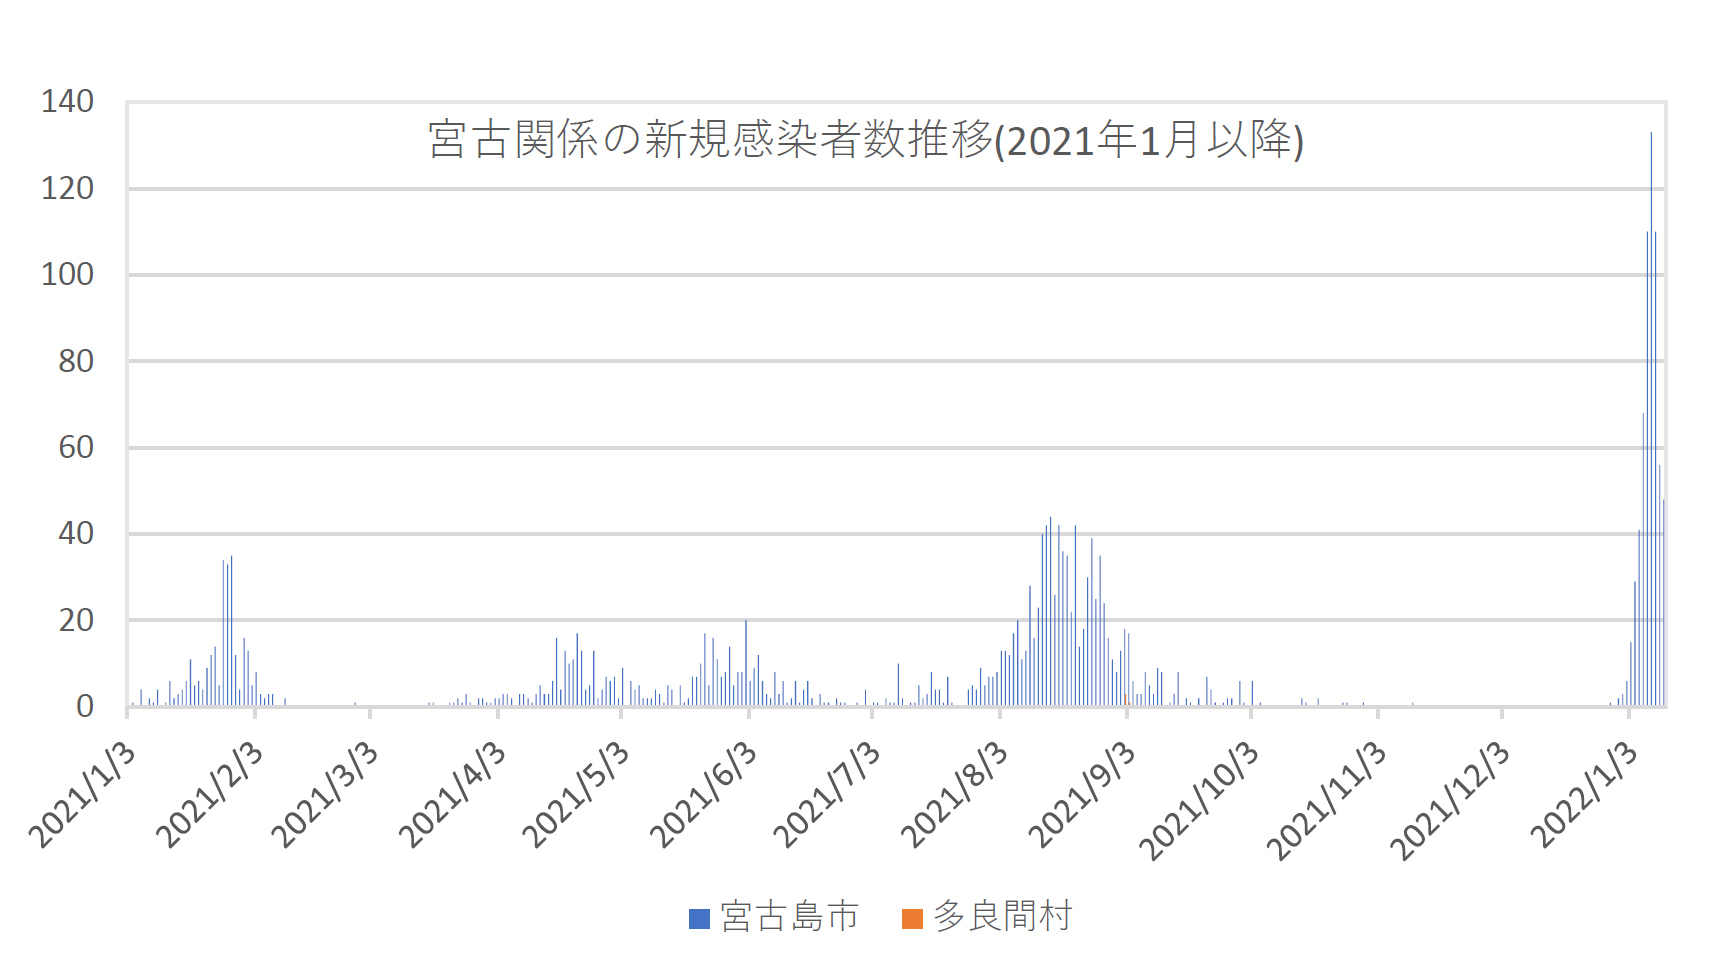Click the 100 label on the vertical axis
Screen dimensions: 1734x957
(67, 275)
